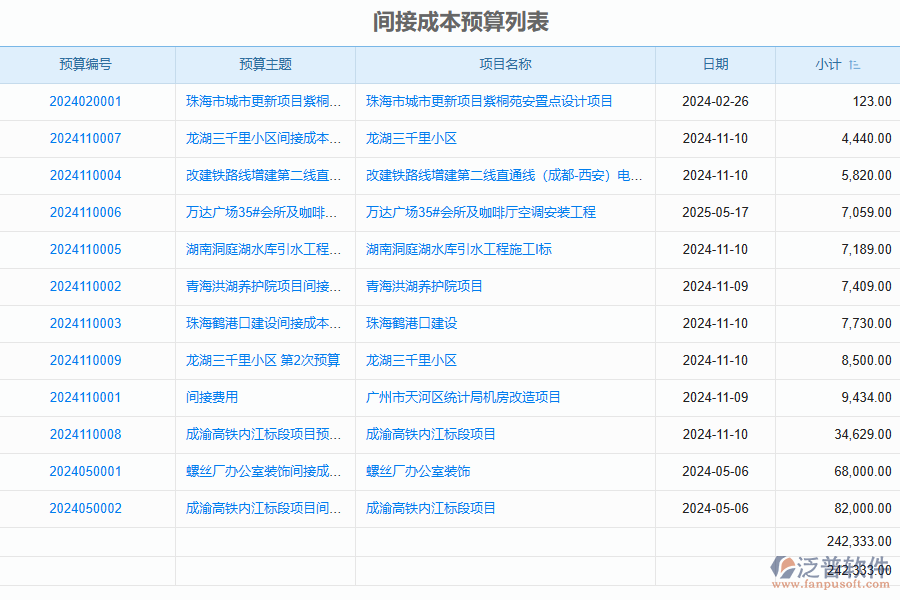The height and width of the screenshot is (600, 900).
Task: Open budget subject 珠海鹤港口建设间接成本…
Action: 263,324
